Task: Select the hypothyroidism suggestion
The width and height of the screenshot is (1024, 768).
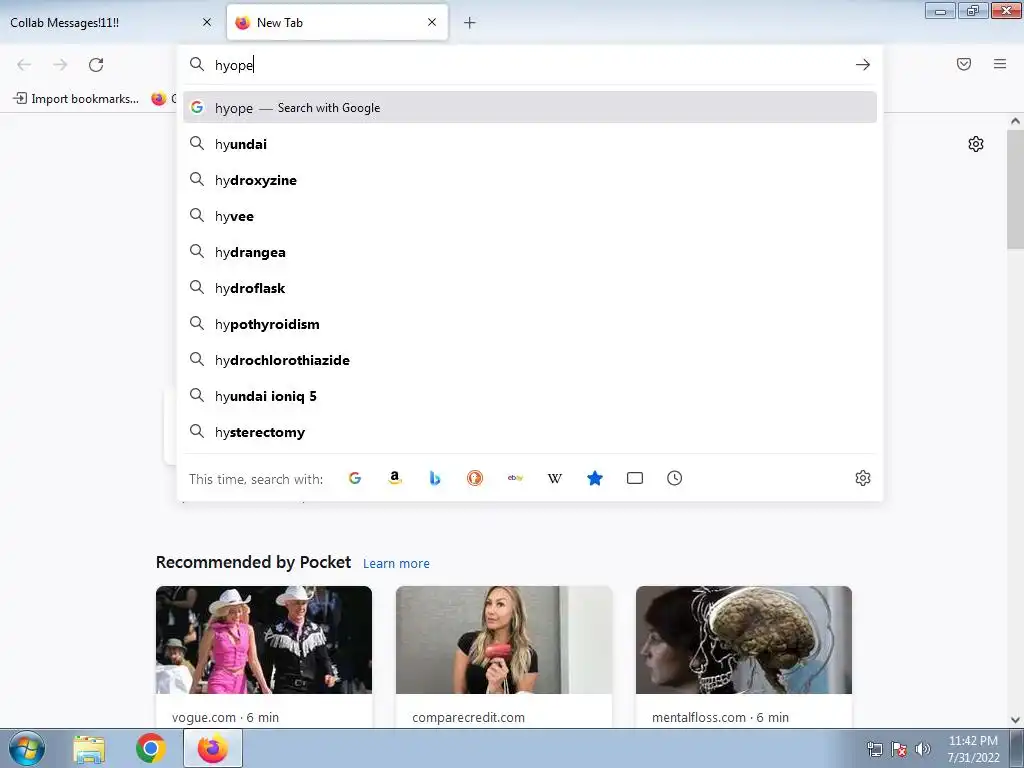Action: coord(530,324)
